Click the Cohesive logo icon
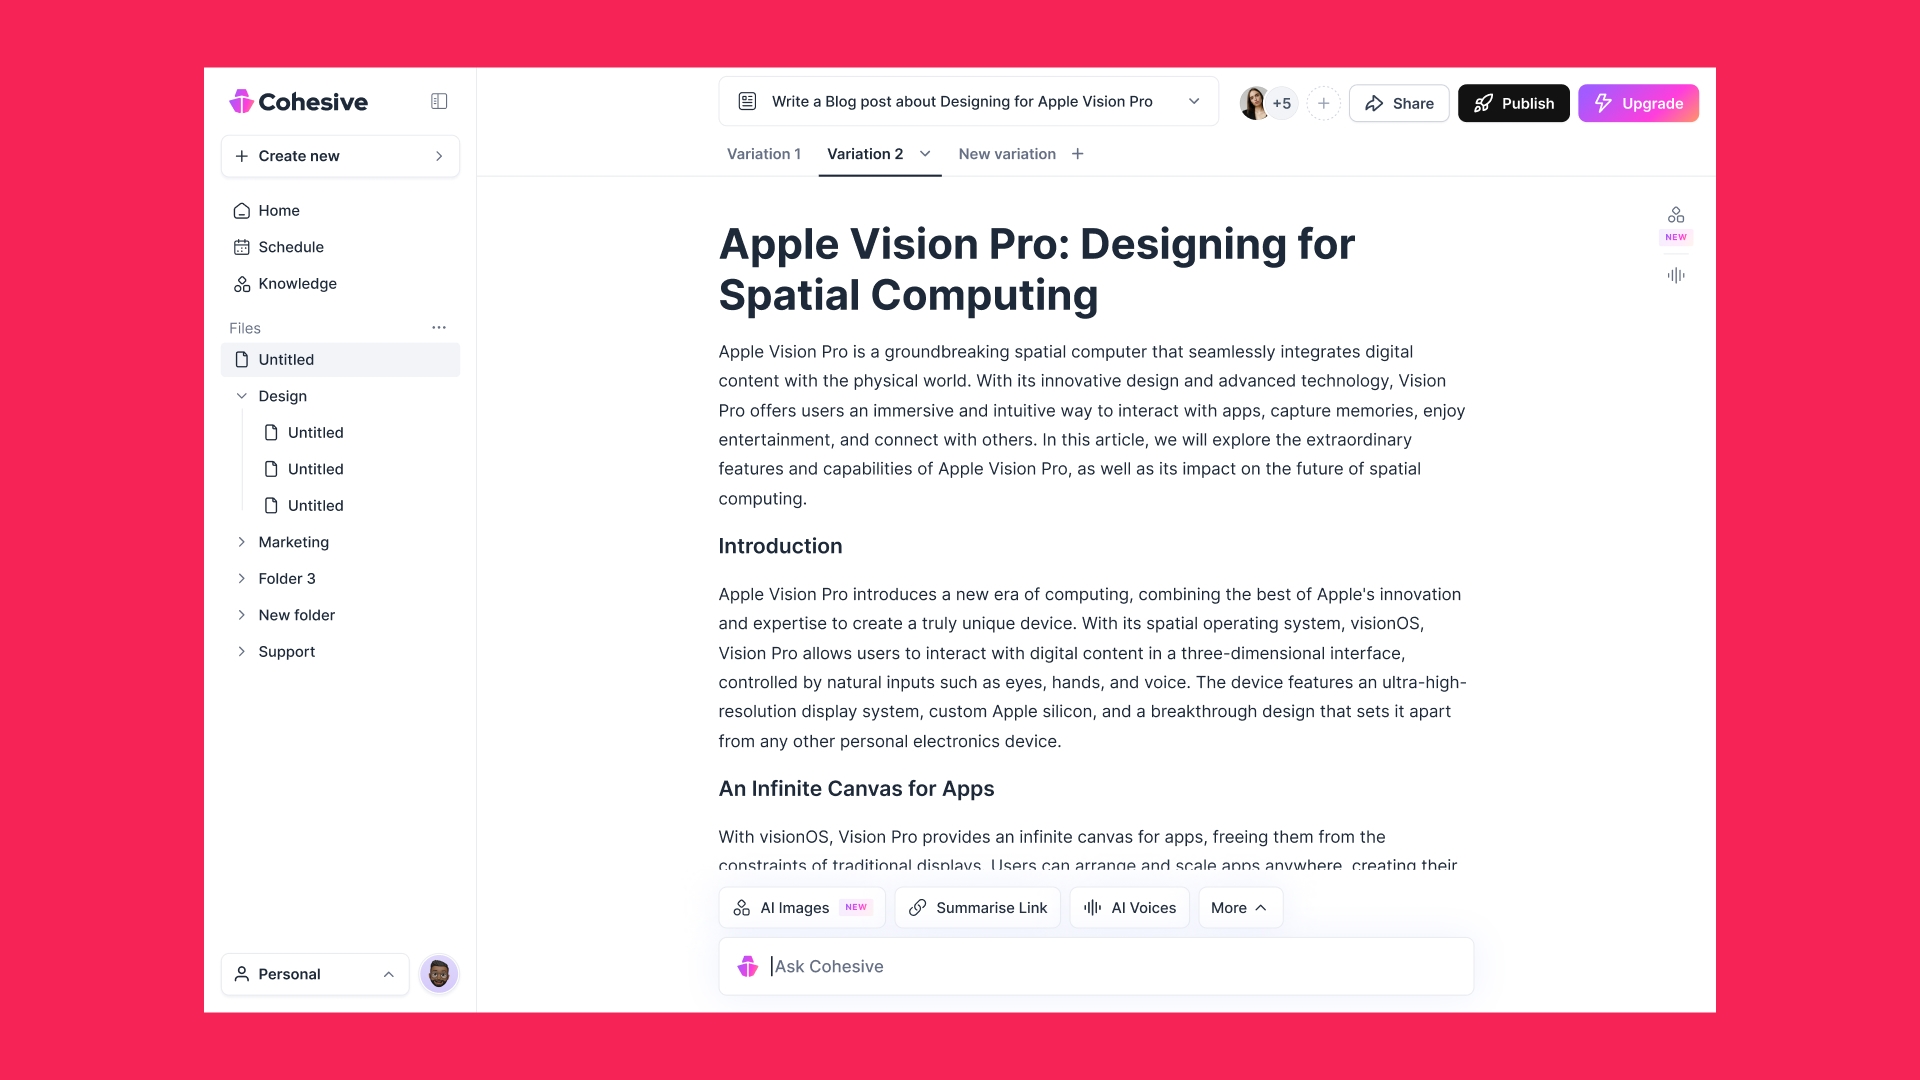Image resolution: width=1920 pixels, height=1080 pixels. click(x=241, y=100)
